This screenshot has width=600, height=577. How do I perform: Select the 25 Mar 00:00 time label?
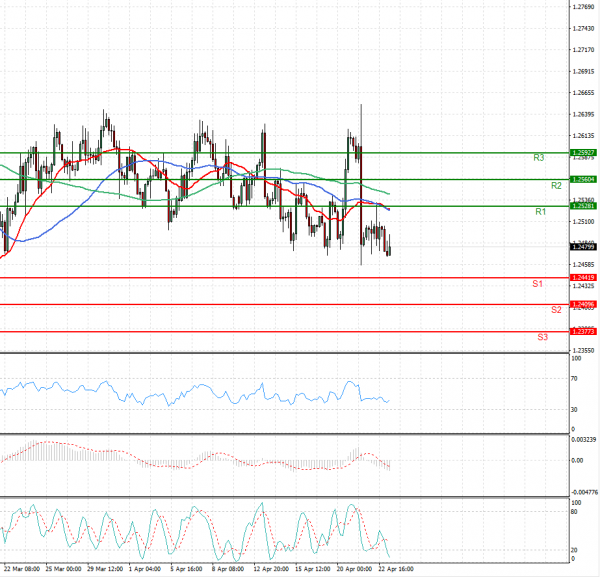click(x=64, y=569)
